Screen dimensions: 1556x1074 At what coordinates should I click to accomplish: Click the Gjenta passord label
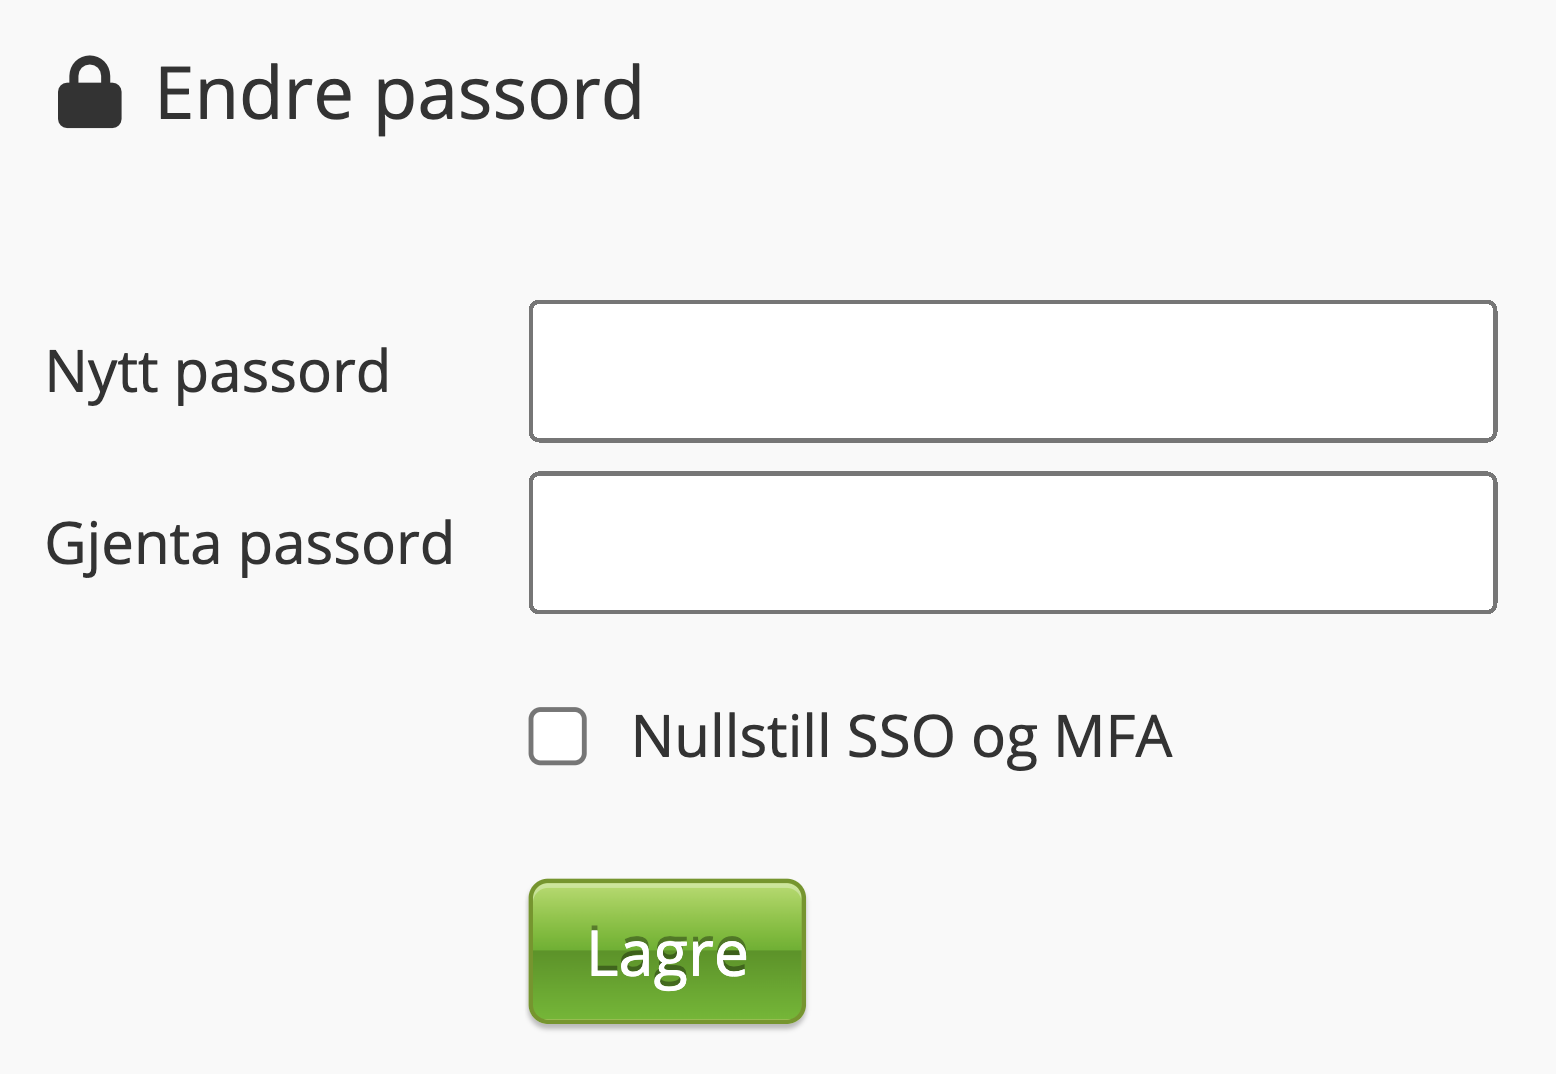249,544
